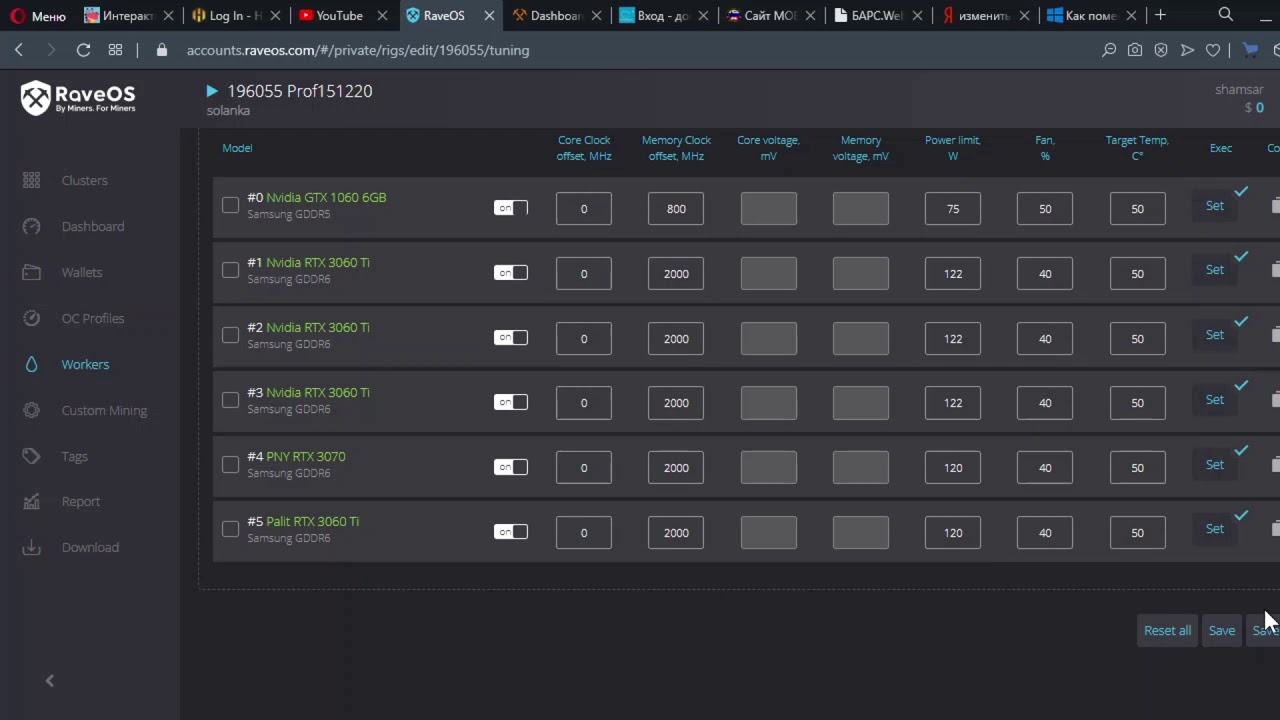Toggle the on switch for #4 PNY RTX 3070
Screen dimensions: 1280x720
(x=511, y=467)
